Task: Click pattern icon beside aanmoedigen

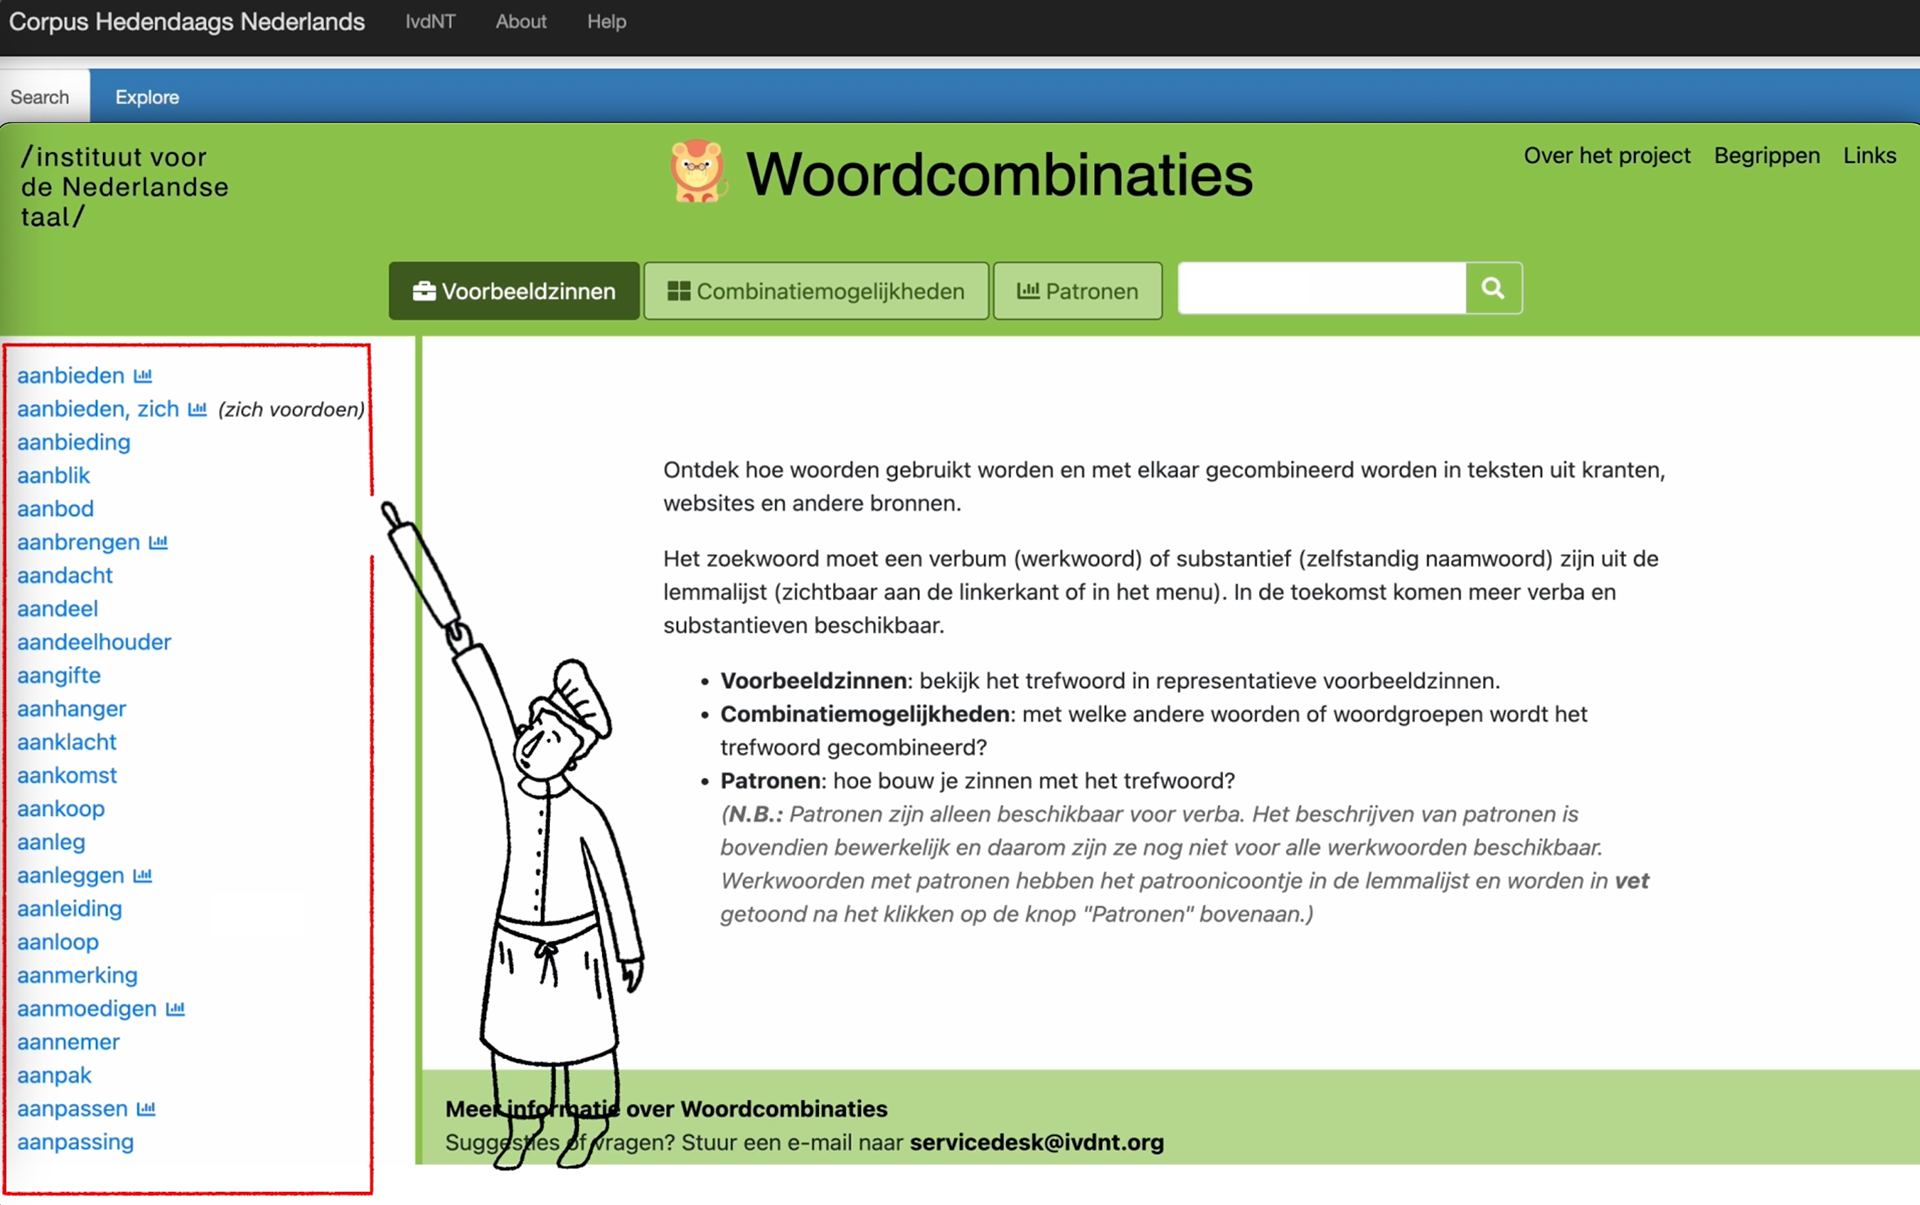Action: [x=175, y=1009]
